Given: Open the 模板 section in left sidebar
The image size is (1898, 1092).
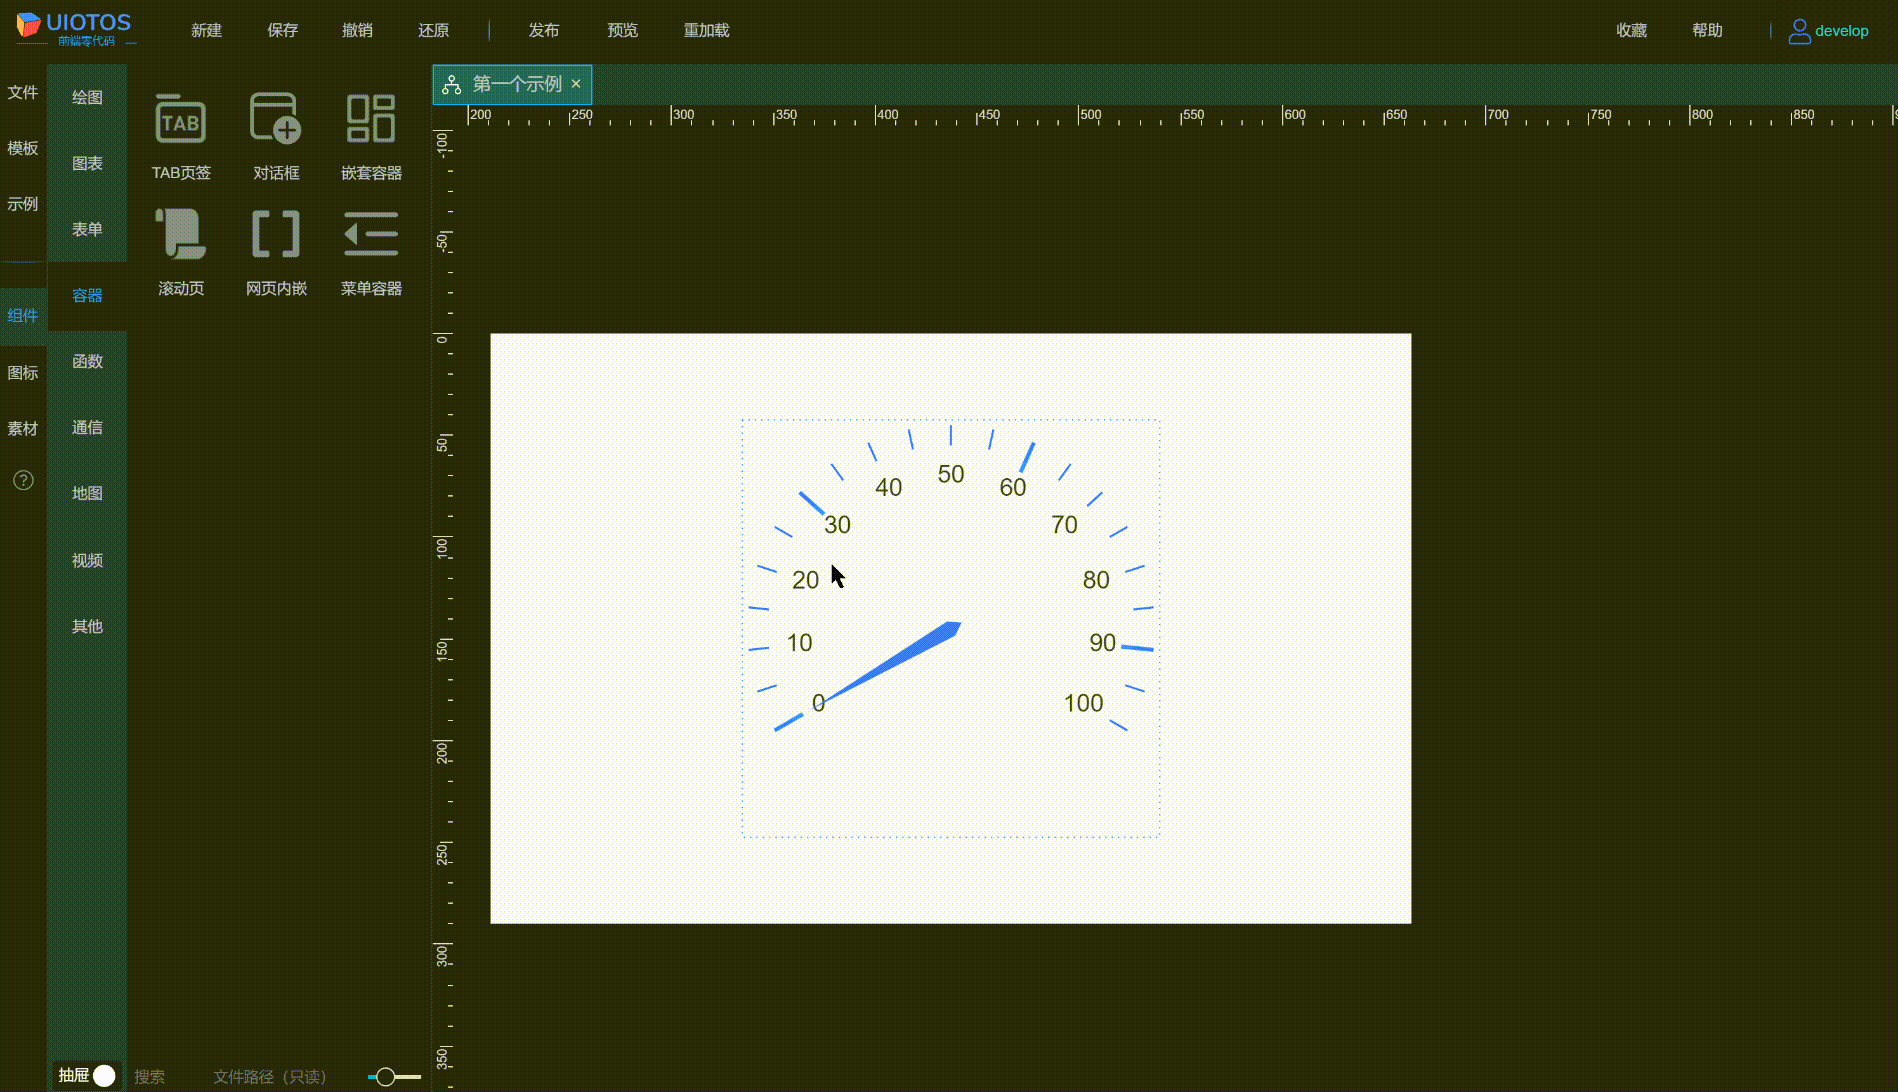Looking at the screenshot, I should point(22,148).
